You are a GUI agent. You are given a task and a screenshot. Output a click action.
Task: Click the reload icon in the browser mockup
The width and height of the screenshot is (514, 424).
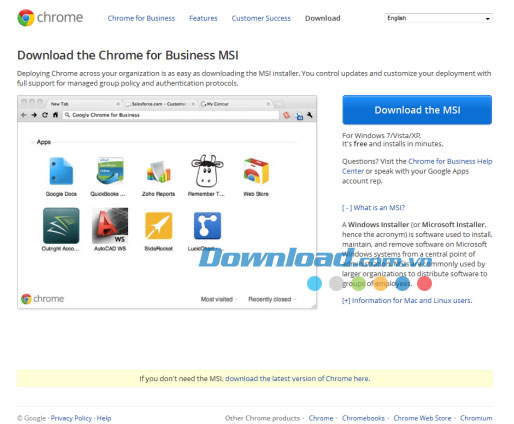tap(45, 115)
